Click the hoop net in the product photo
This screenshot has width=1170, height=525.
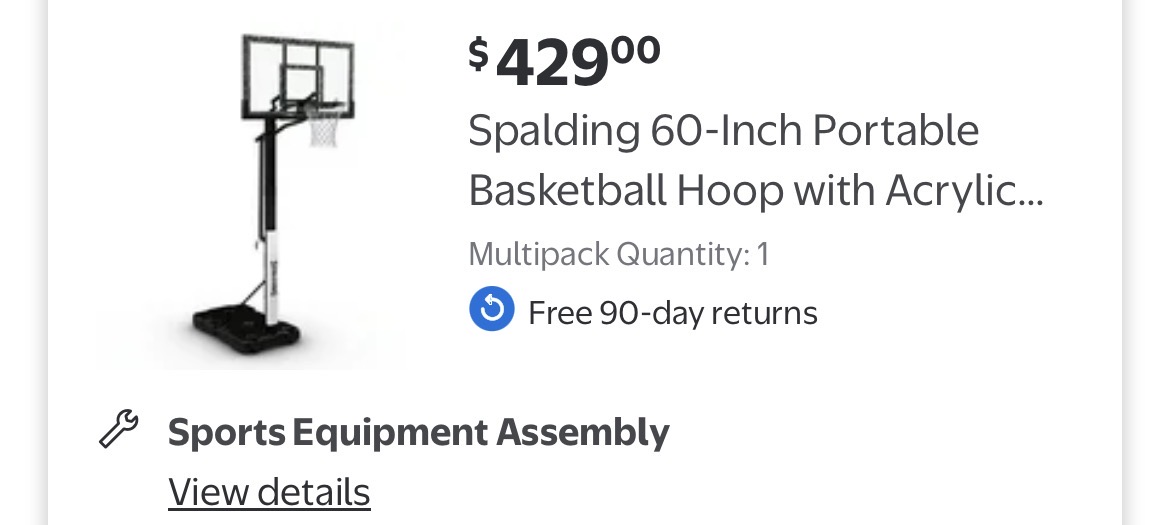coord(323,126)
